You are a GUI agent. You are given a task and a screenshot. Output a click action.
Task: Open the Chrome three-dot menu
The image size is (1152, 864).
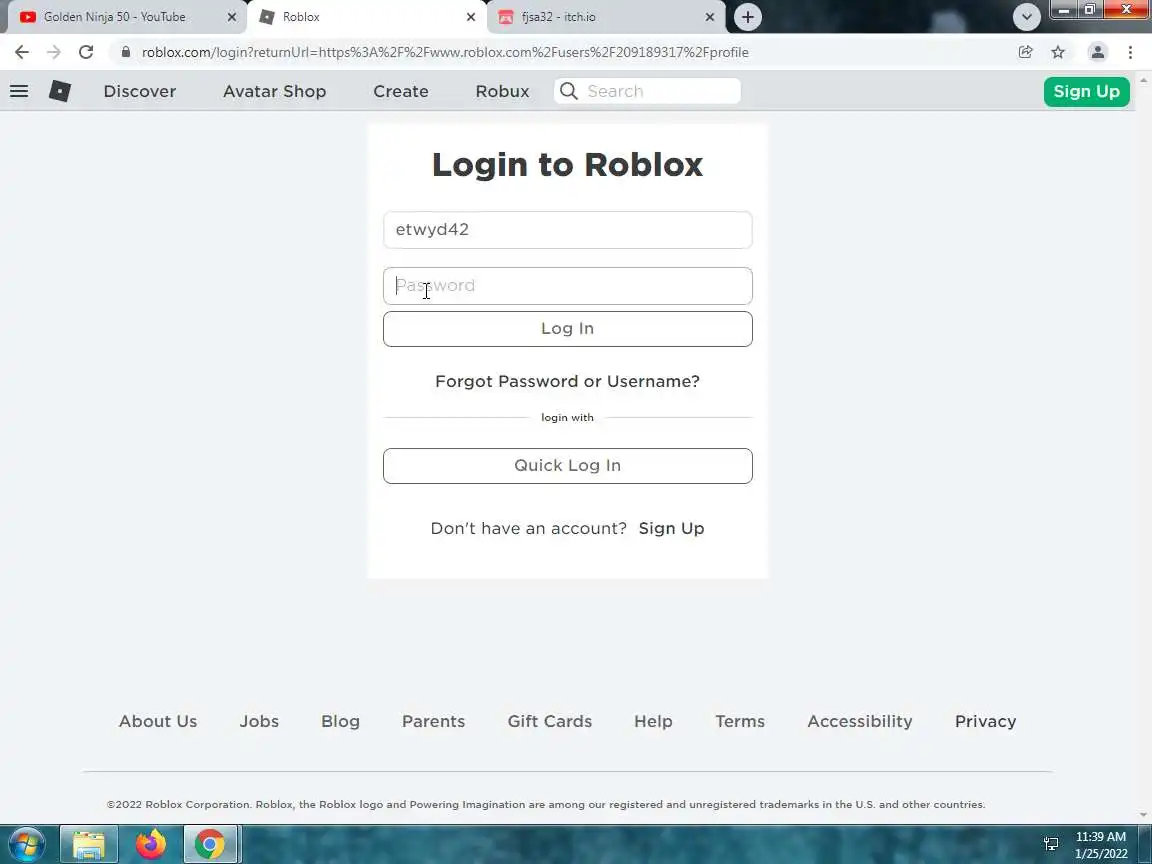pyautogui.click(x=1130, y=52)
